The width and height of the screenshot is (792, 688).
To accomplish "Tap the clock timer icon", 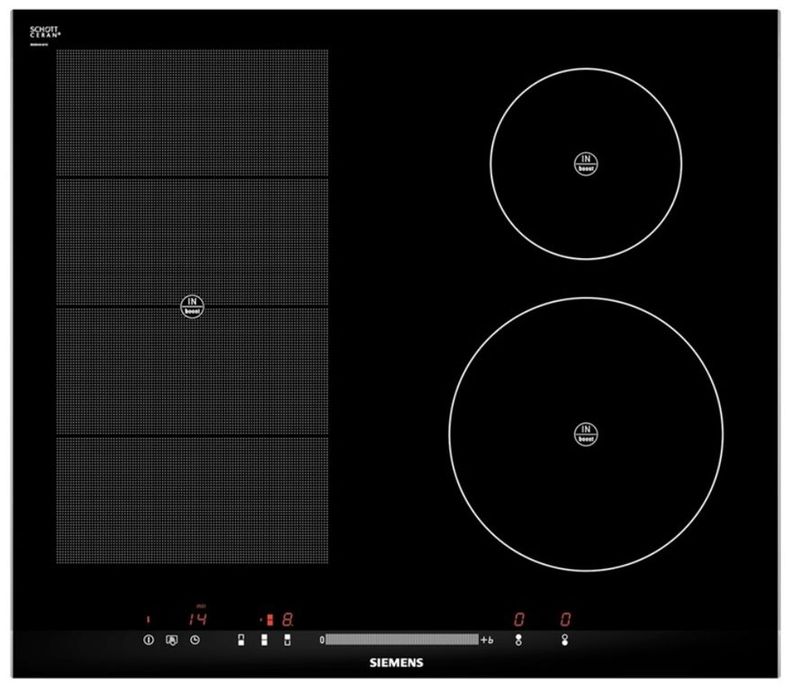I will tap(196, 640).
